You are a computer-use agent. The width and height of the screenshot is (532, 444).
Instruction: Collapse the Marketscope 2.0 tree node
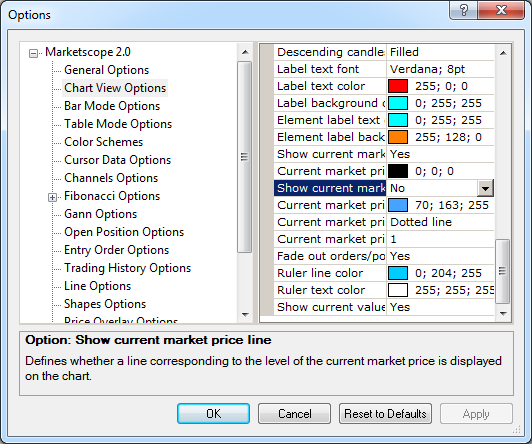[x=33, y=53]
